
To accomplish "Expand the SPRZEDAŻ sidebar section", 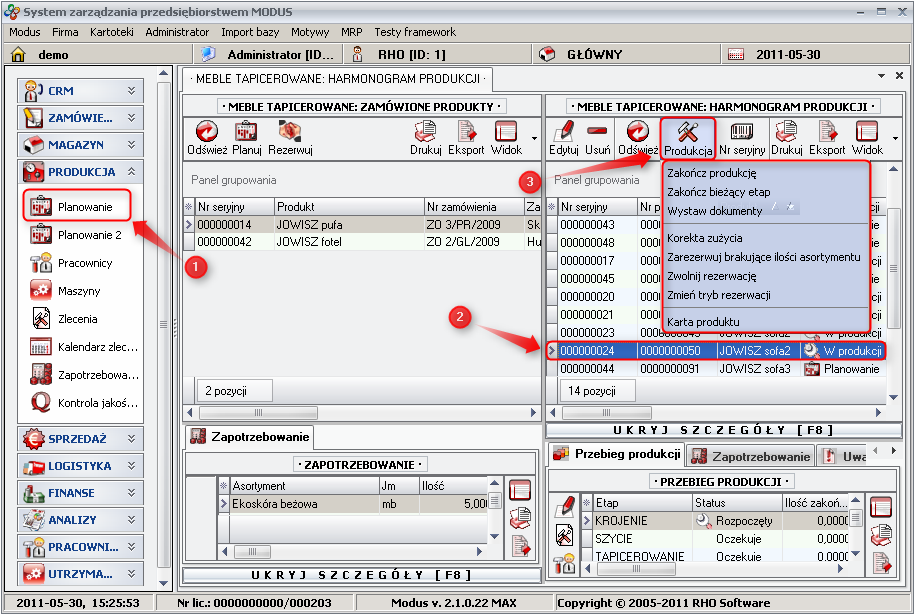I will [131, 439].
